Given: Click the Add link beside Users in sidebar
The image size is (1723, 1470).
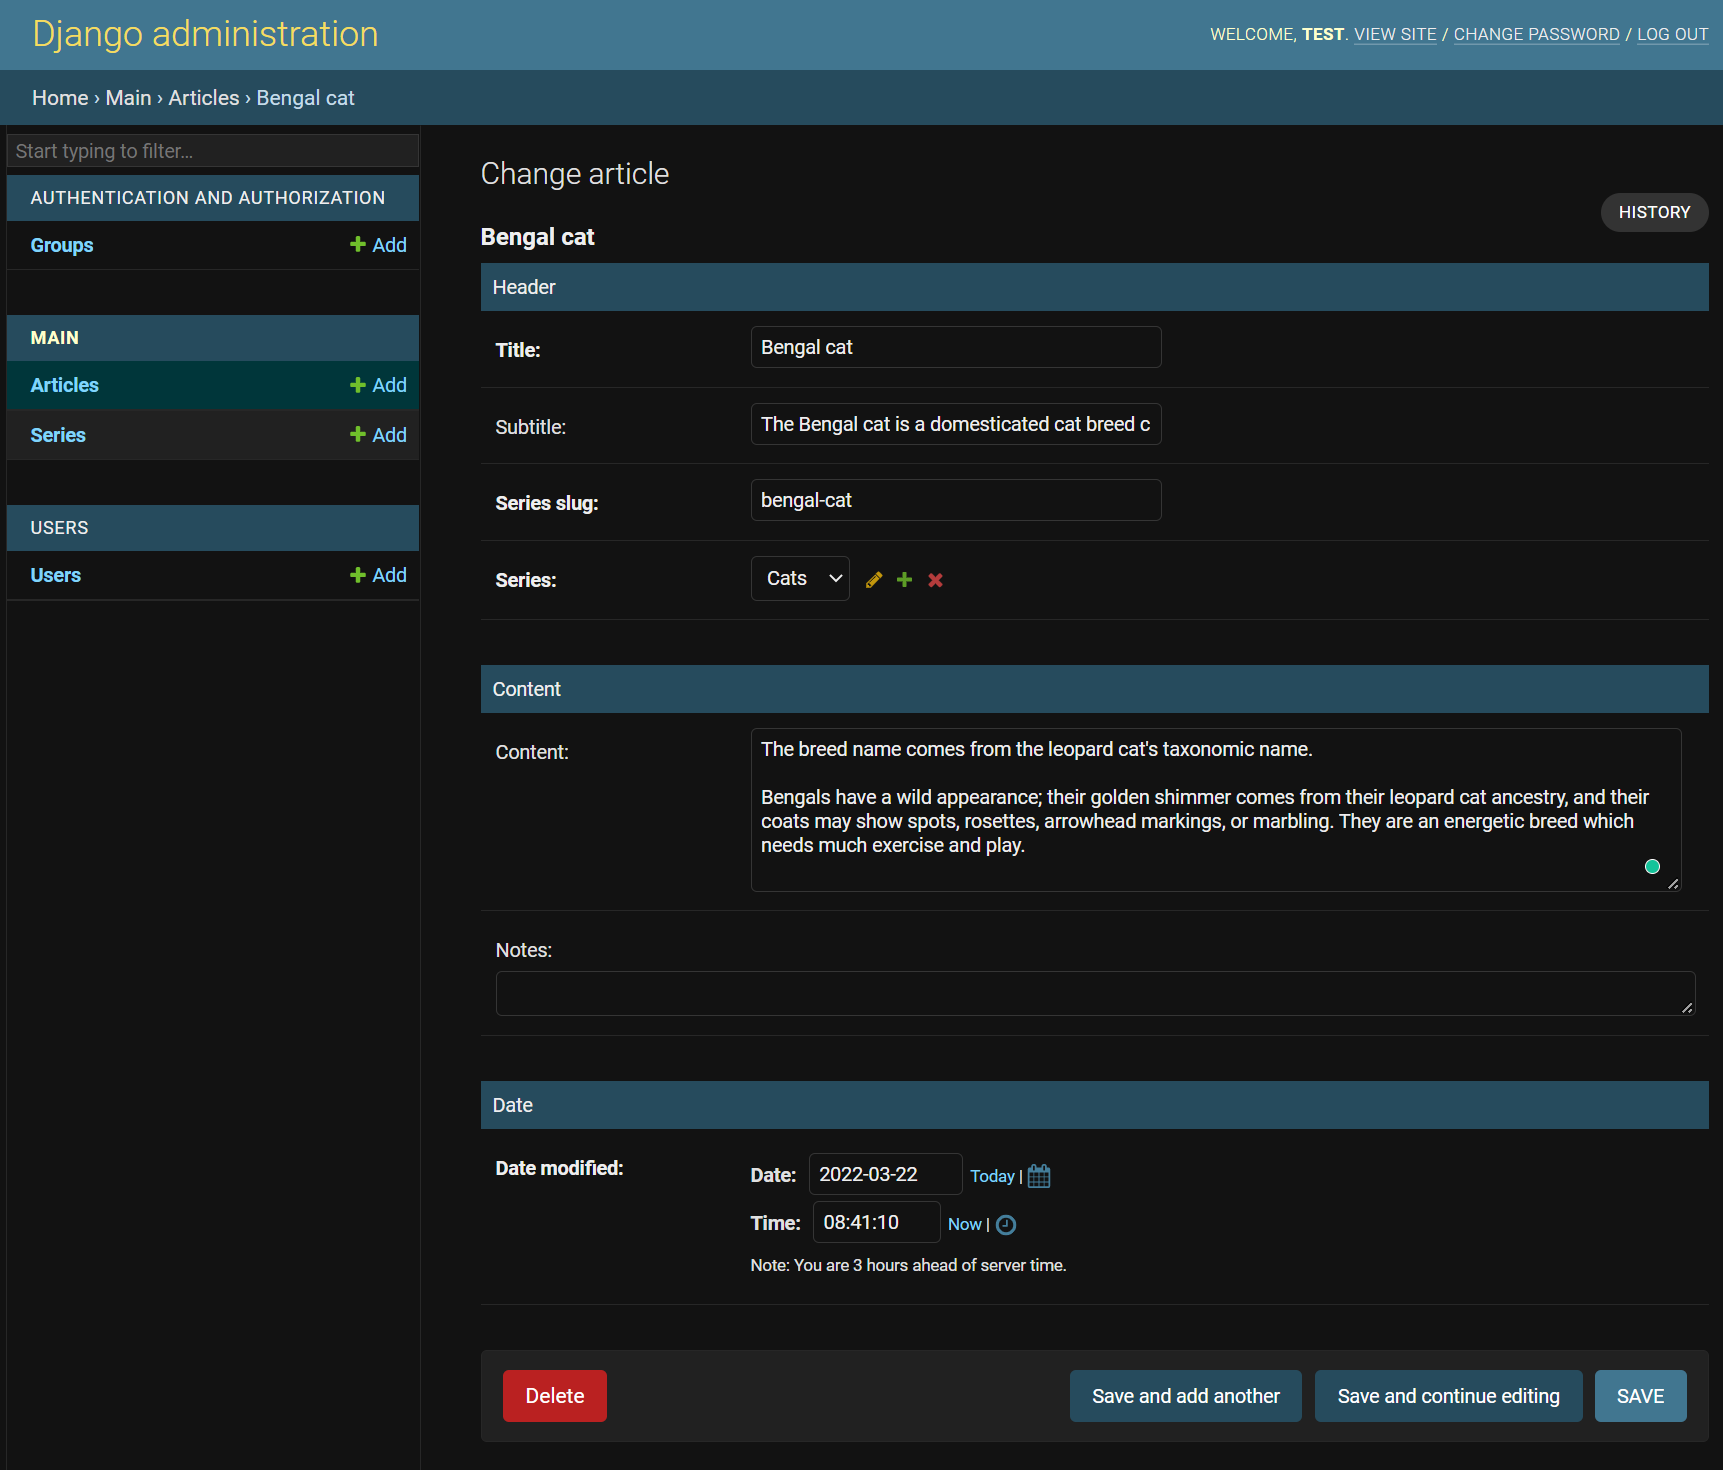Looking at the screenshot, I should 378,575.
